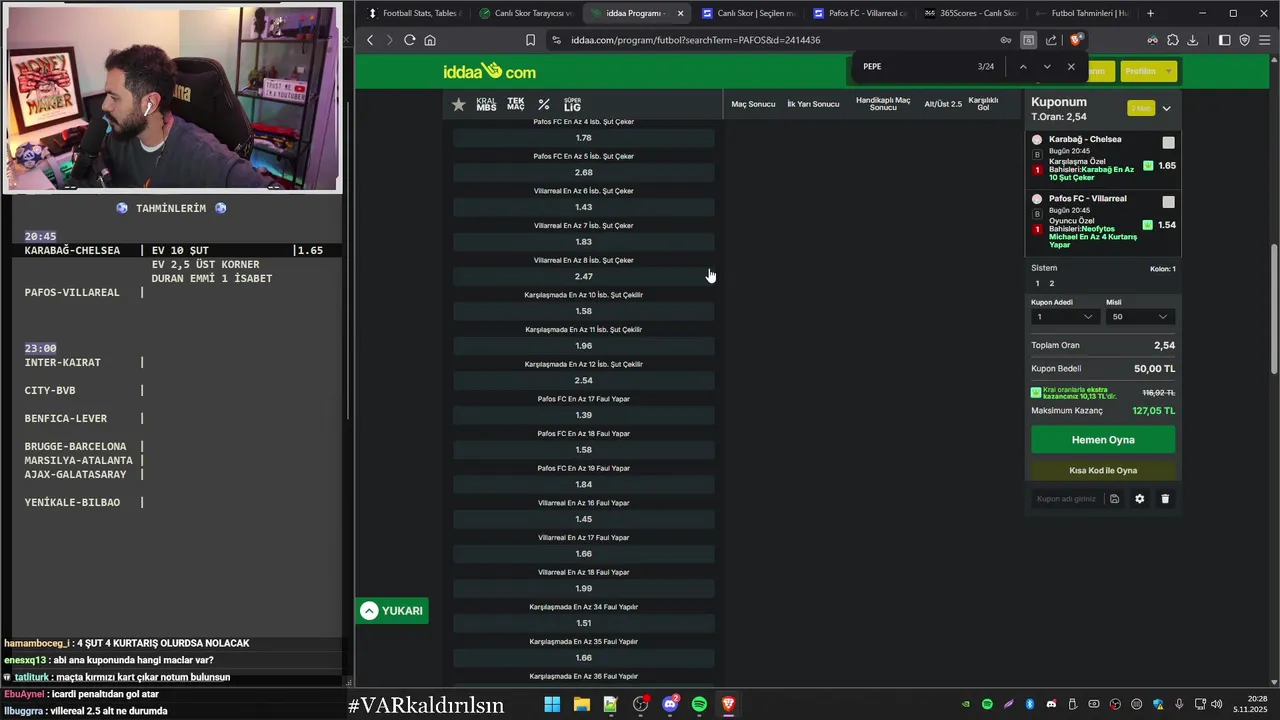Image resolution: width=1280 pixels, height=720 pixels.
Task: Reload the iddaa page
Action: click(409, 40)
